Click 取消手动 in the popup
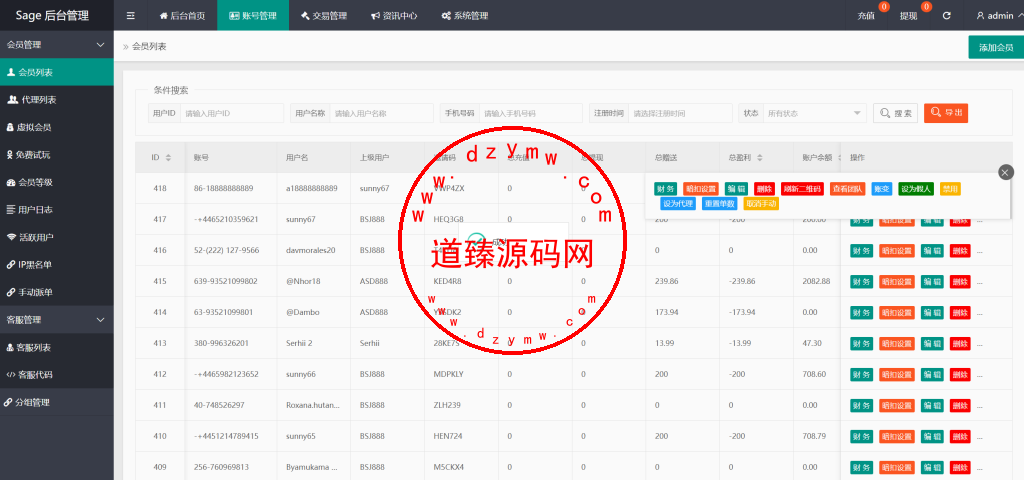This screenshot has height=480, width=1024. [x=761, y=203]
